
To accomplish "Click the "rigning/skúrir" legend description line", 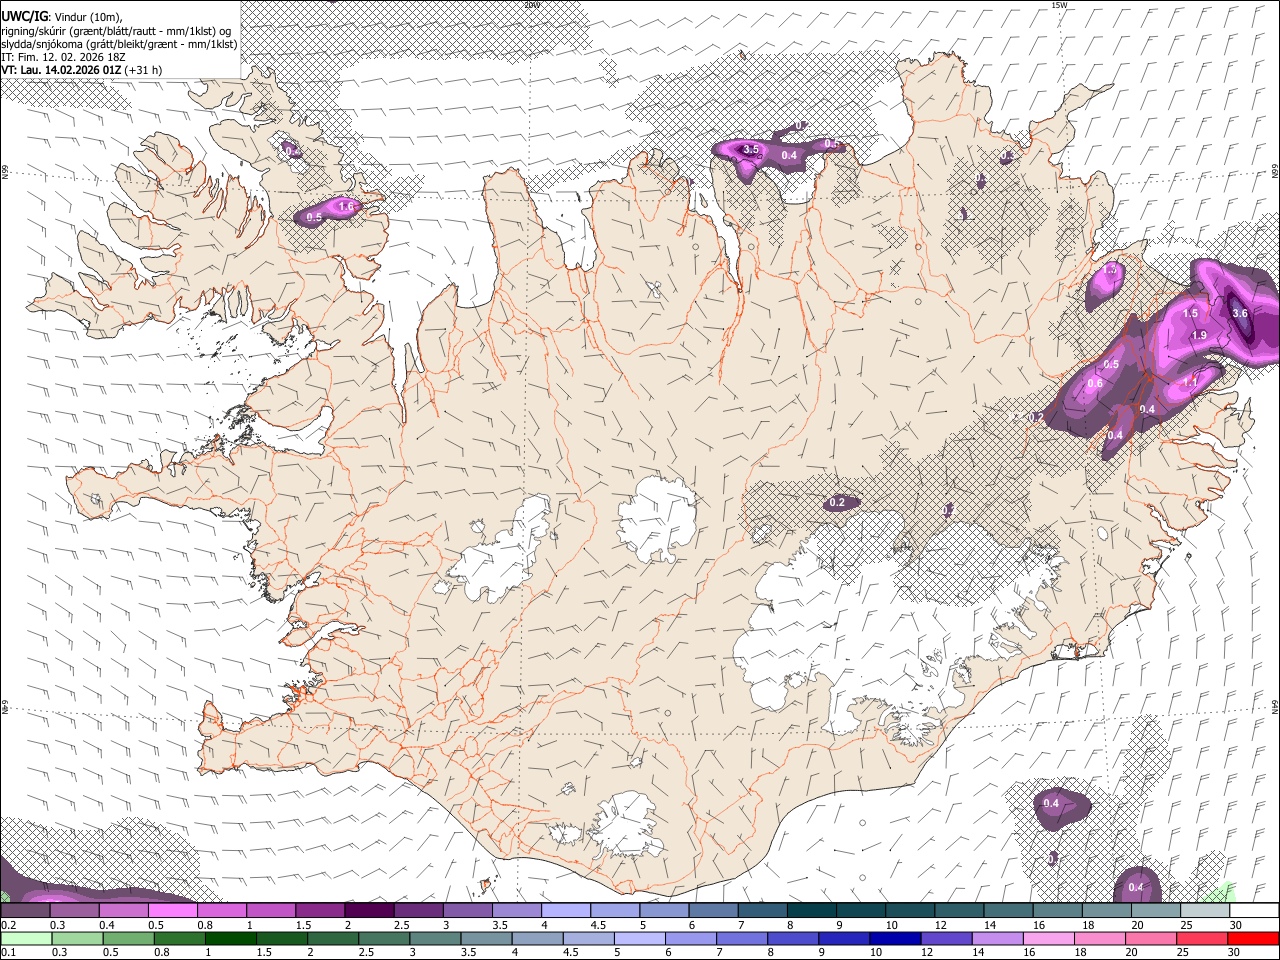I will (x=116, y=30).
